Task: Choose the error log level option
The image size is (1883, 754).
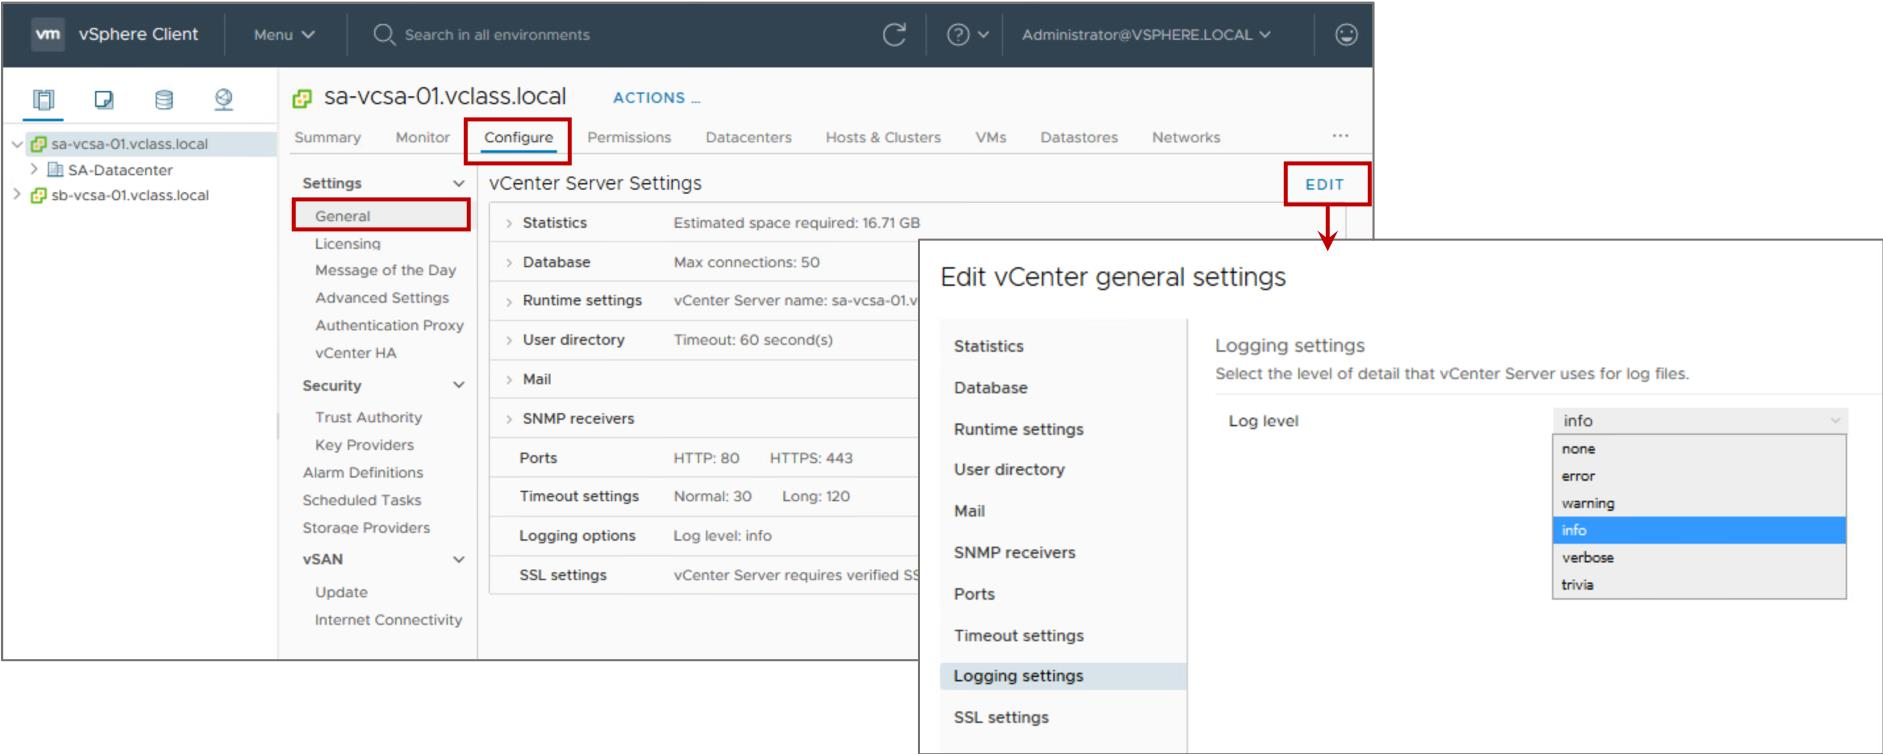Action: tap(1698, 476)
